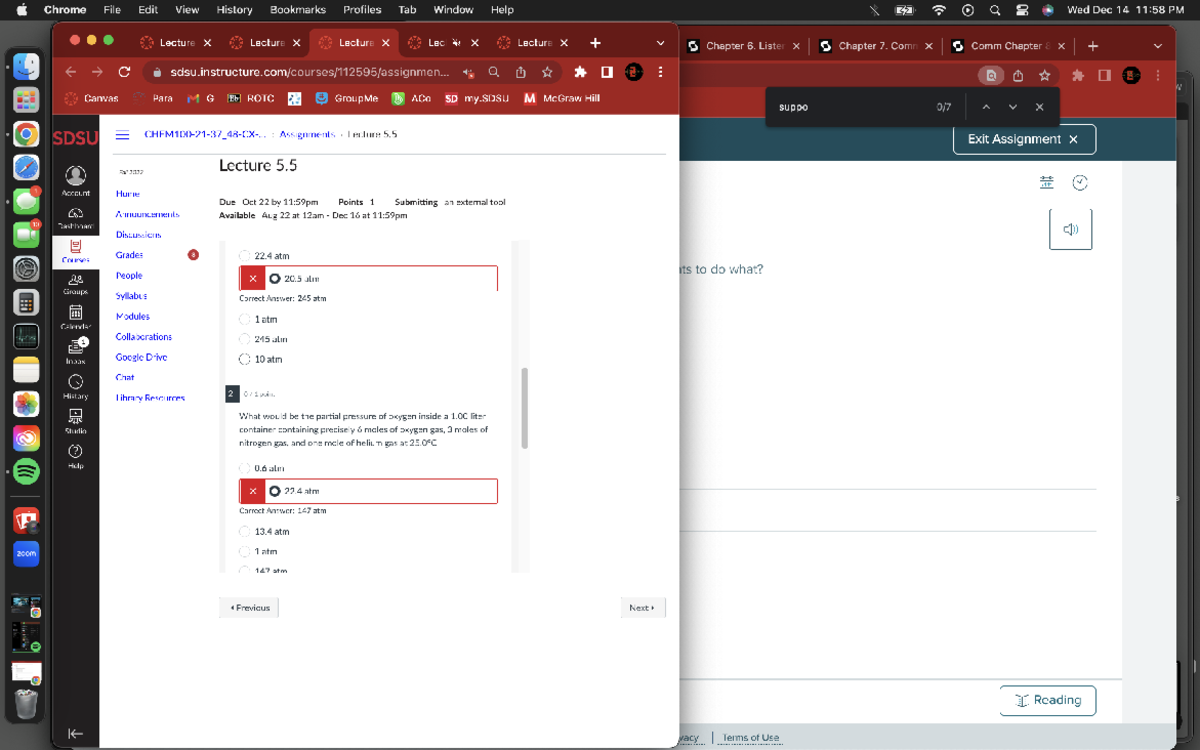Click the quiz frame vertical scrollbar
The image size is (1200, 750).
523,408
